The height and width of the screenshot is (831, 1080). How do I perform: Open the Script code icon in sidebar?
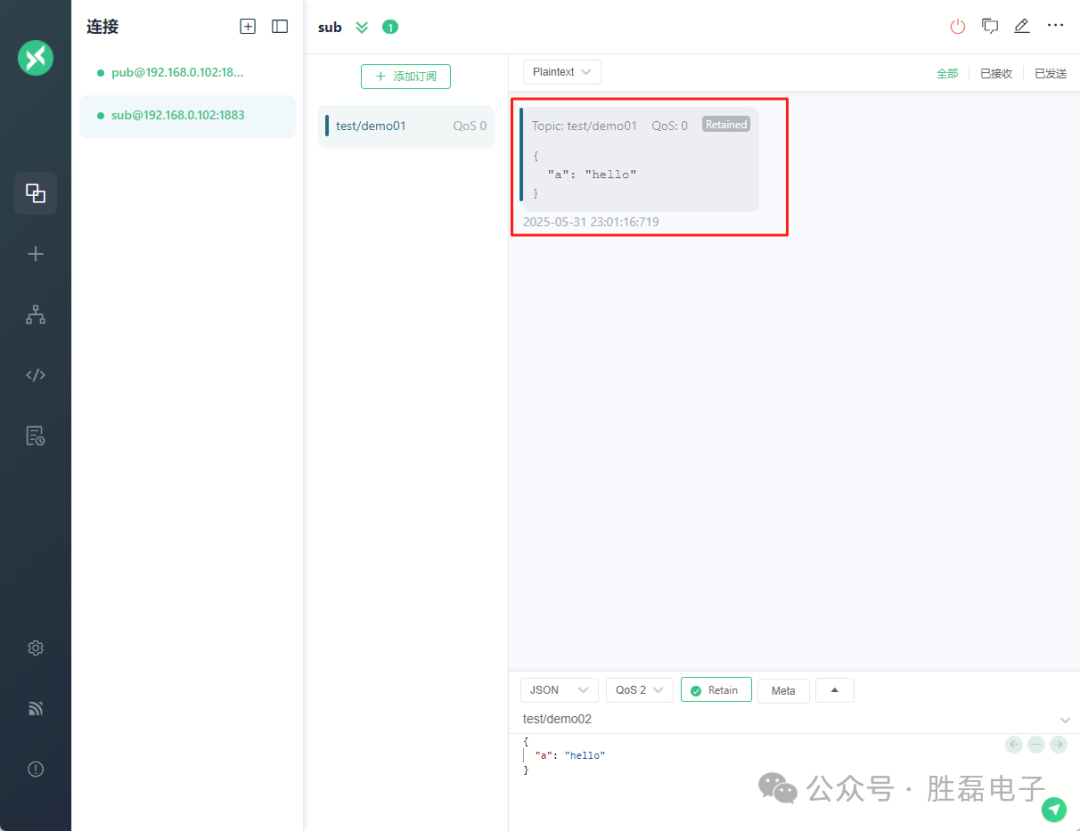(x=35, y=375)
